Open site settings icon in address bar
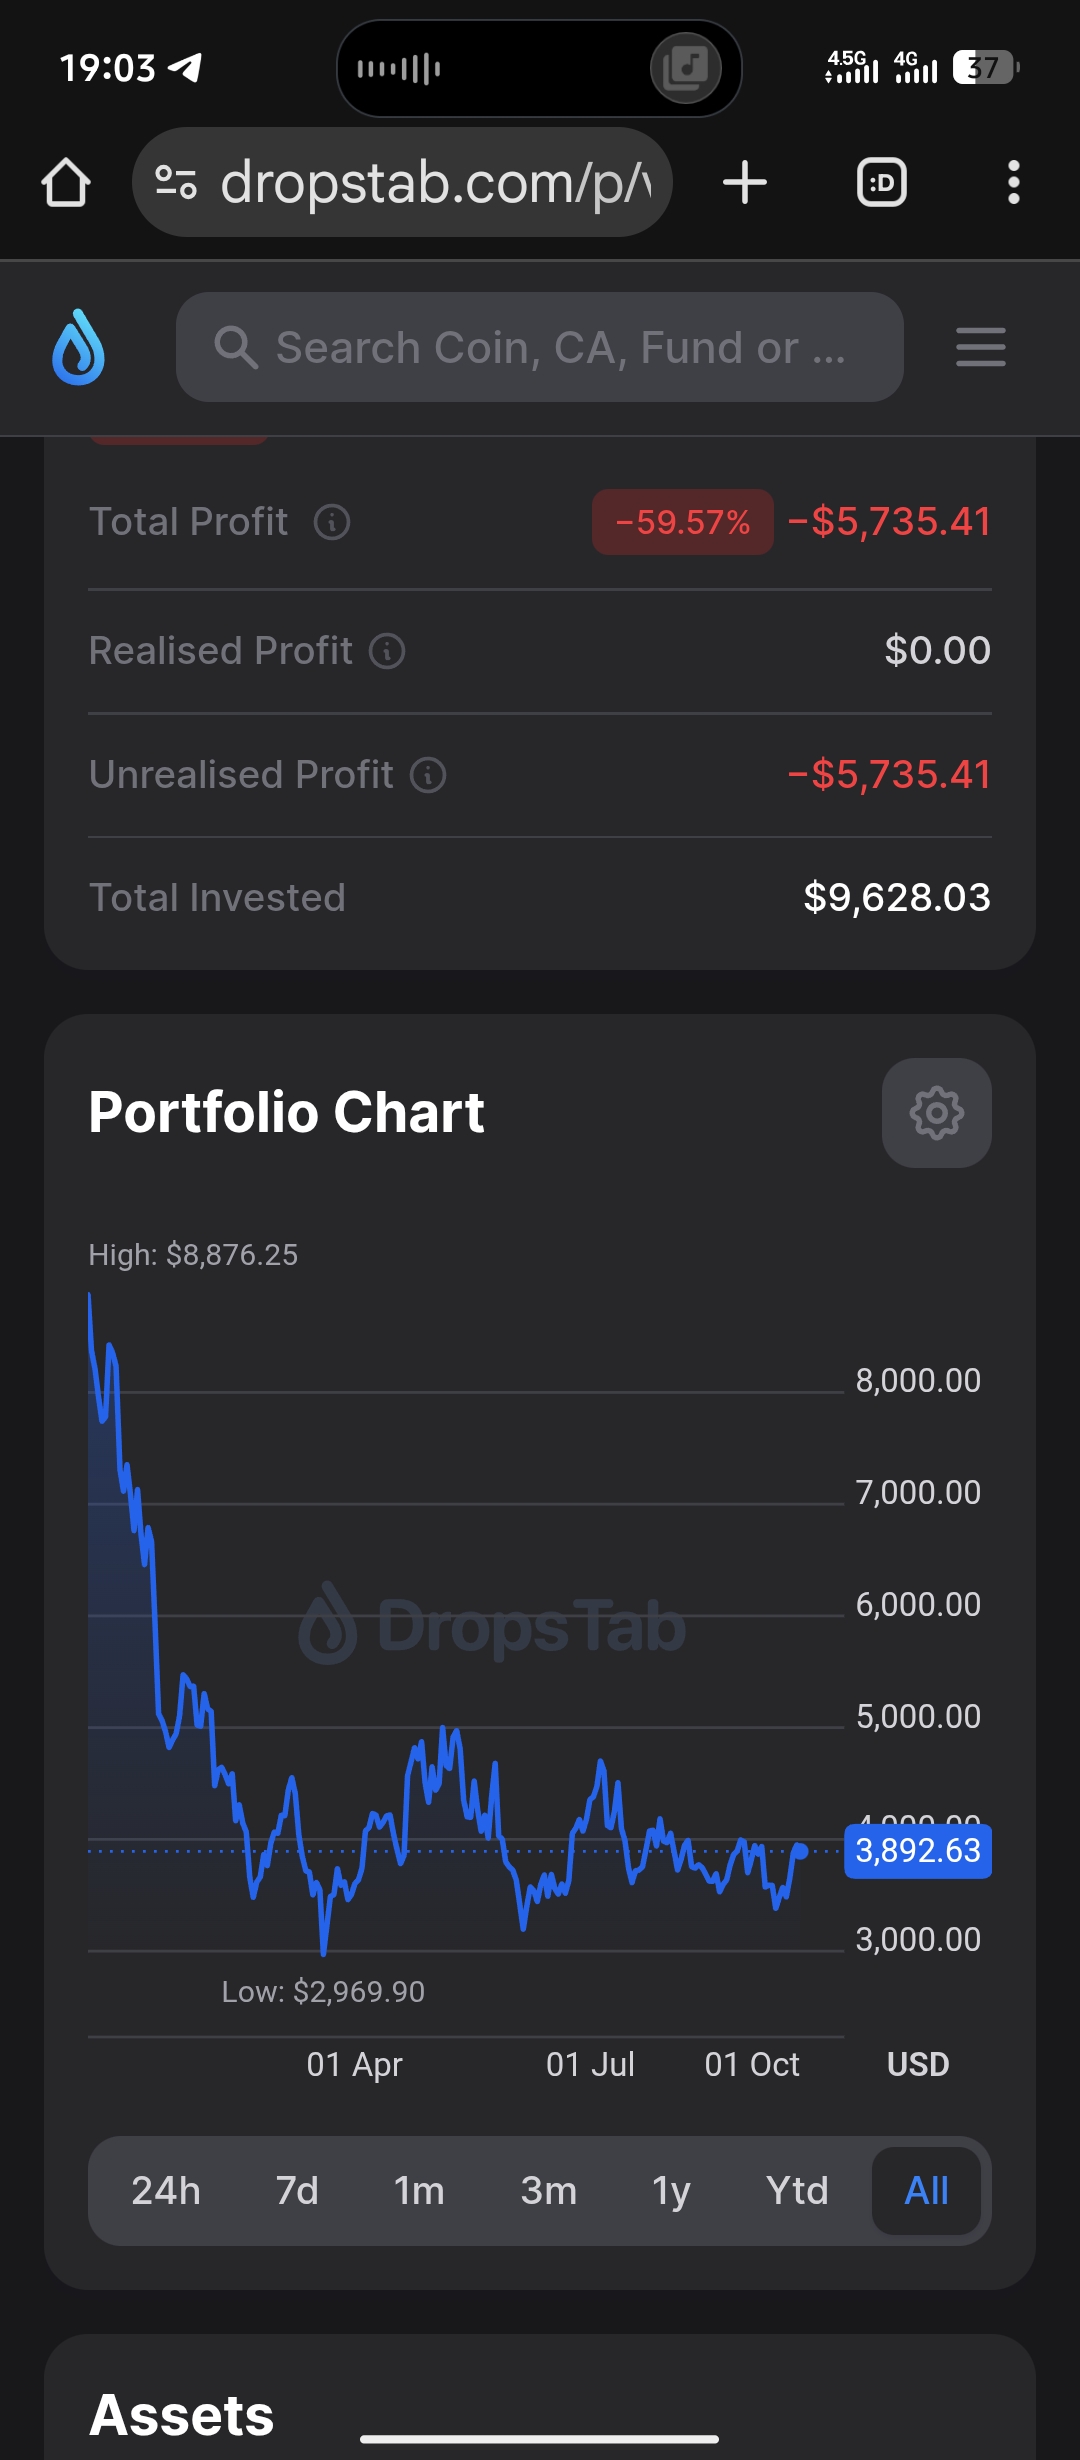This screenshot has width=1080, height=2460. pos(176,183)
